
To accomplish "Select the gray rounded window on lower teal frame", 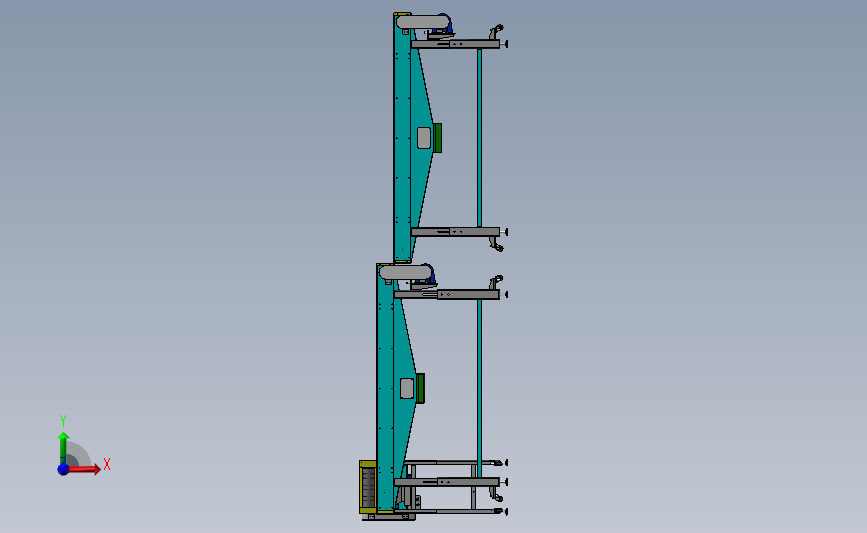I will [407, 388].
